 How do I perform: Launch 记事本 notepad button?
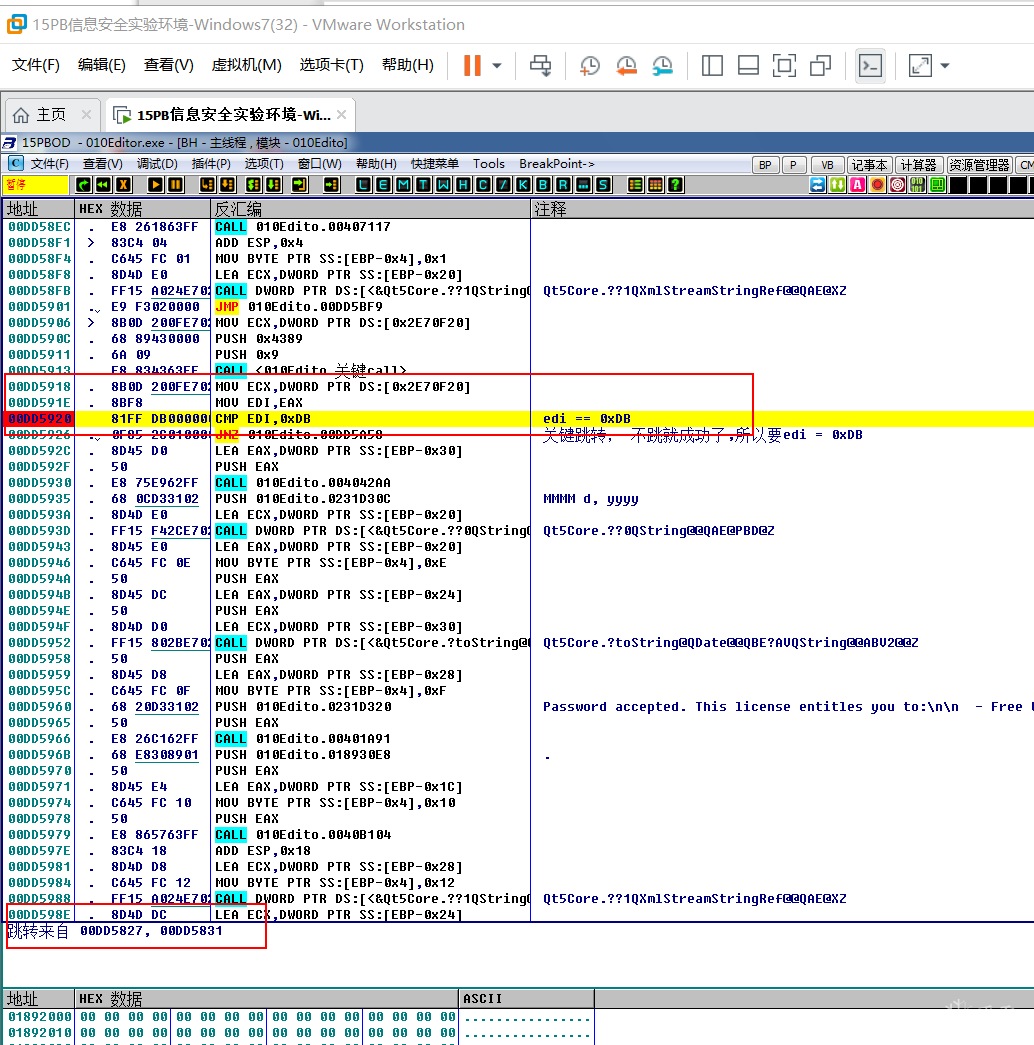pos(869,165)
